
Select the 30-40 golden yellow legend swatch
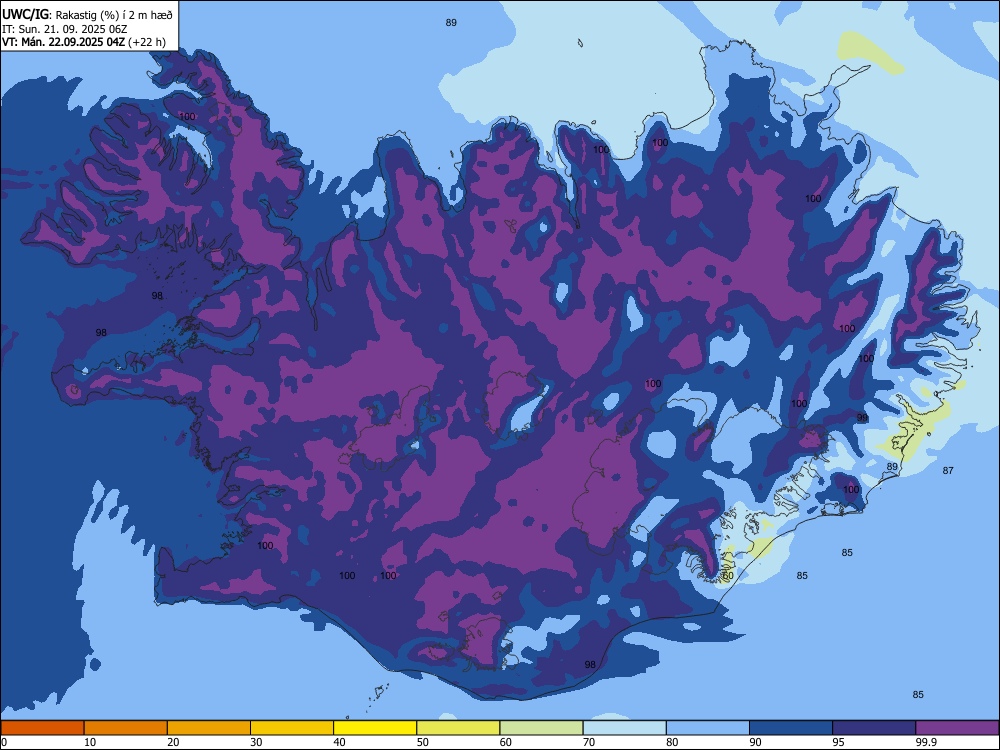click(x=292, y=728)
